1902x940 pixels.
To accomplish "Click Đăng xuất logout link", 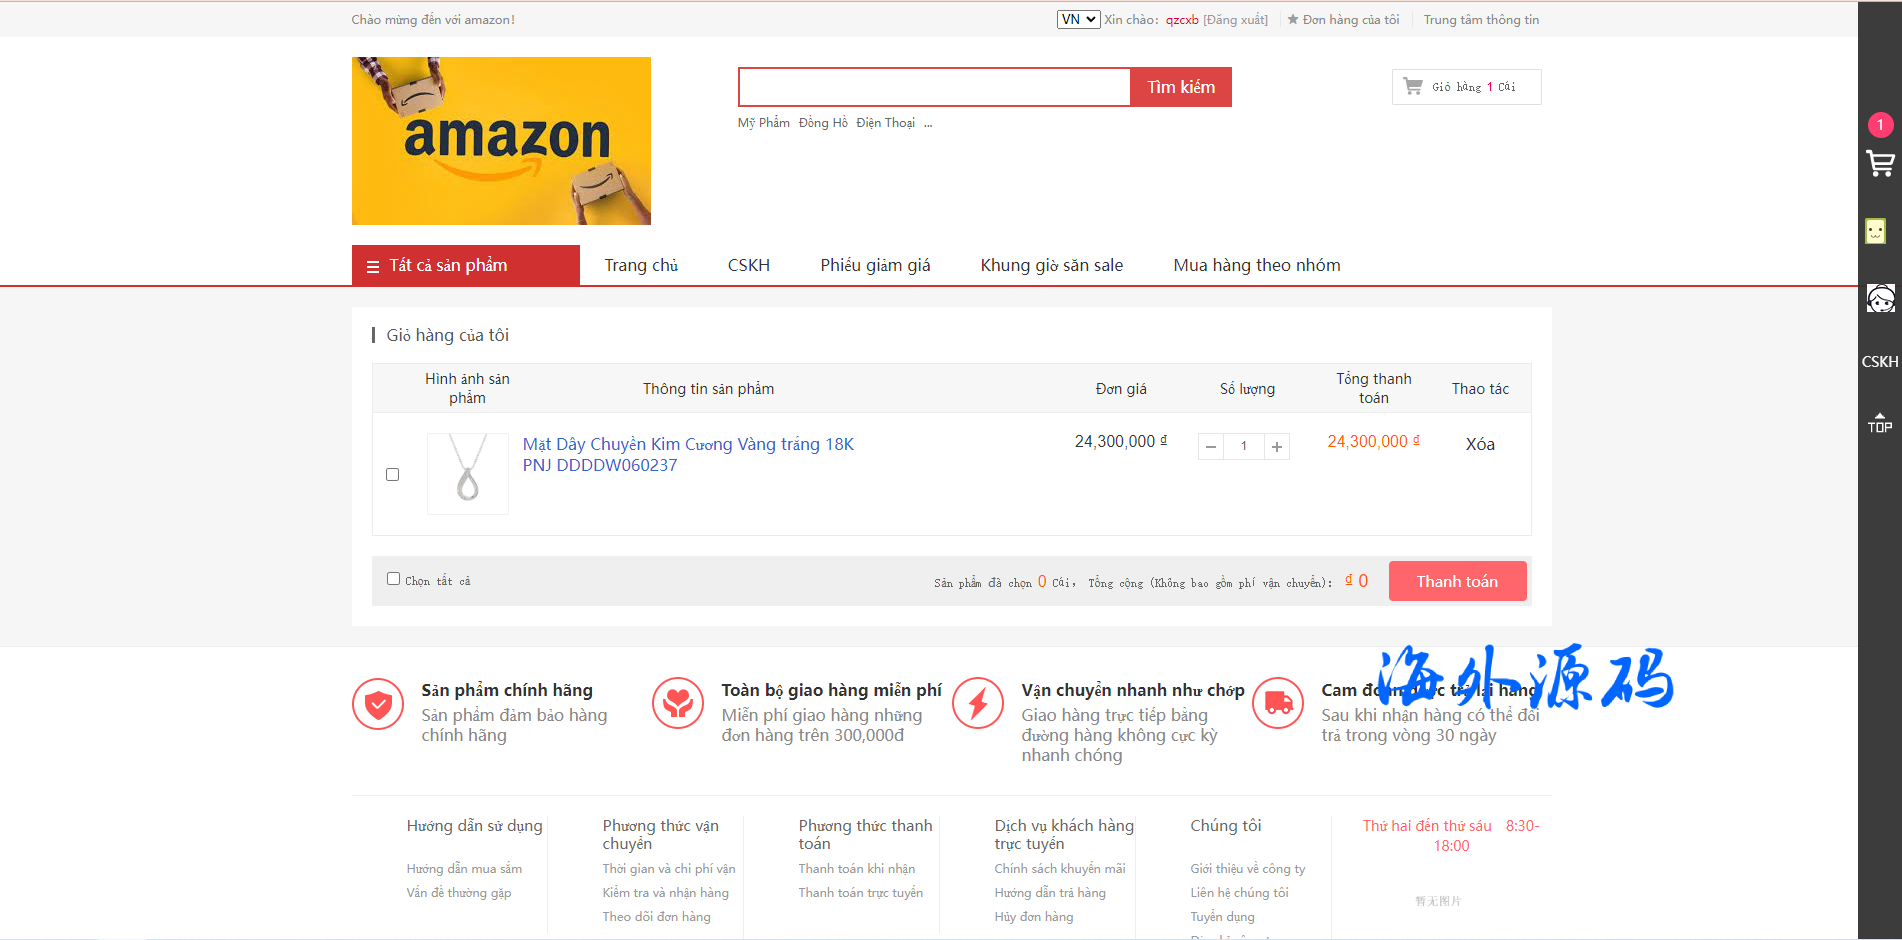I will [1235, 19].
